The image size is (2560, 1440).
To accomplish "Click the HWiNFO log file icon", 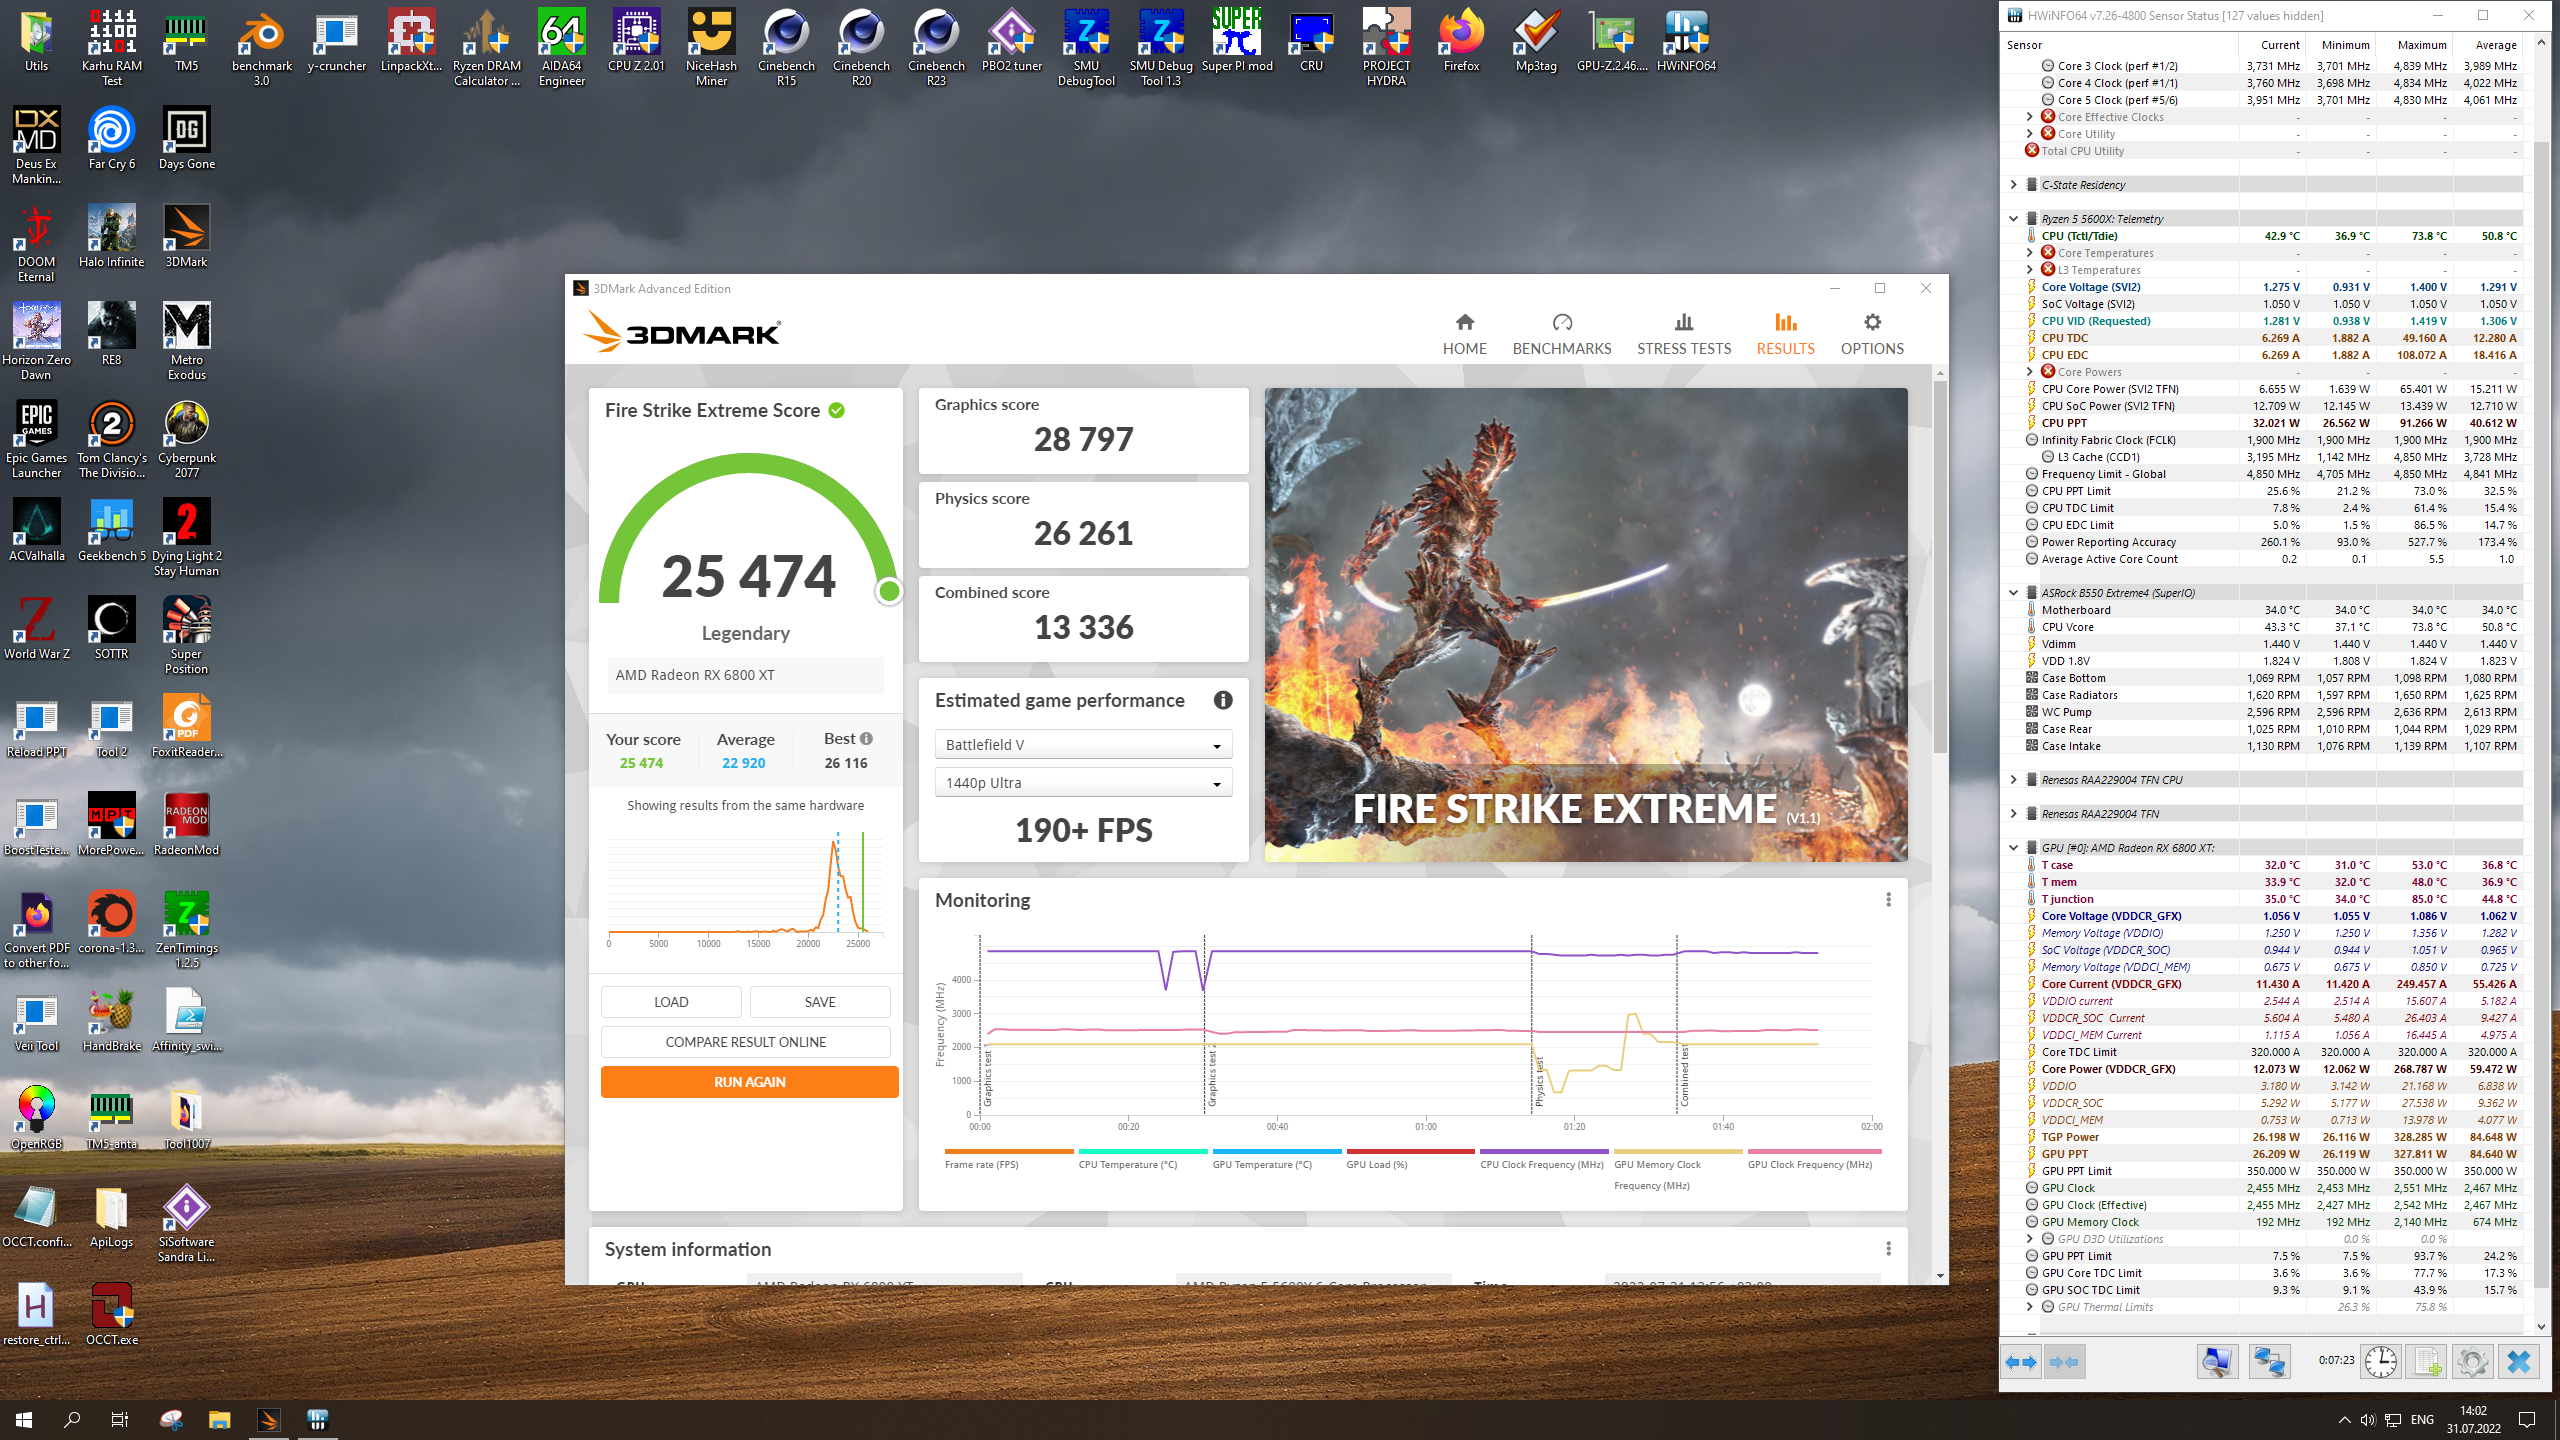I will (2426, 1362).
